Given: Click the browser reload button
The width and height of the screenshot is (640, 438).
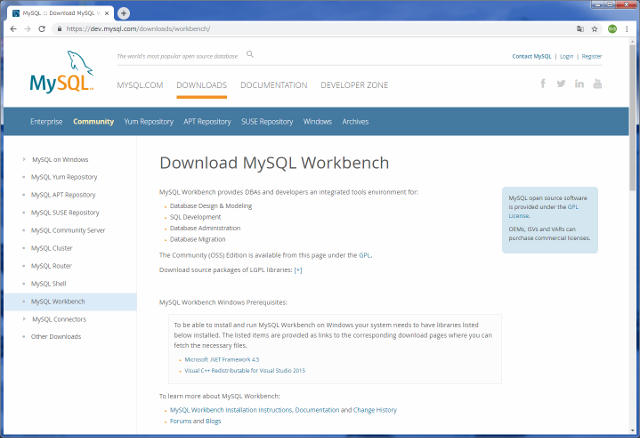Looking at the screenshot, I should coord(43,29).
